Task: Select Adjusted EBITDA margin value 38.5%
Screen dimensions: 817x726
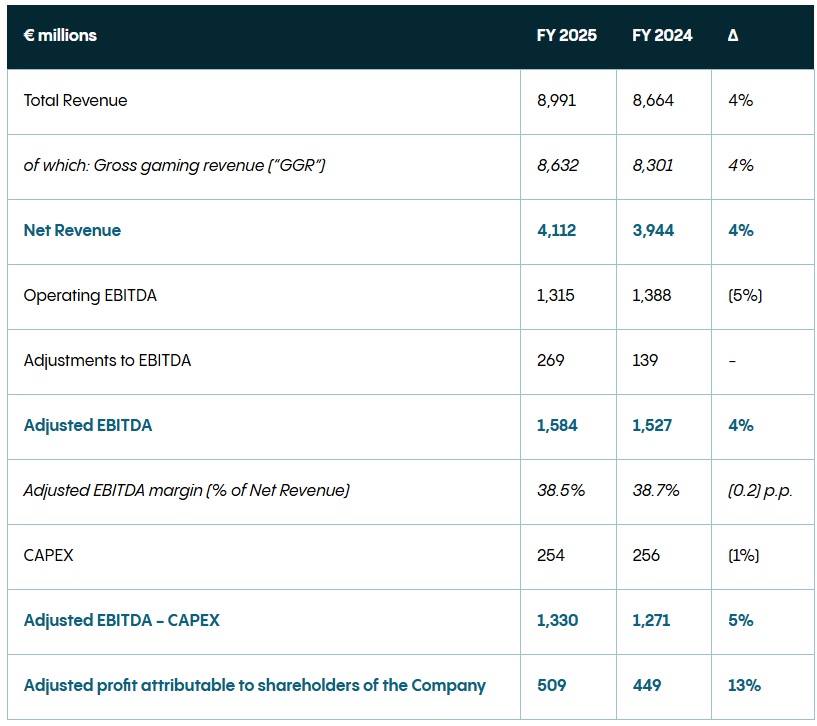Action: coord(560,490)
